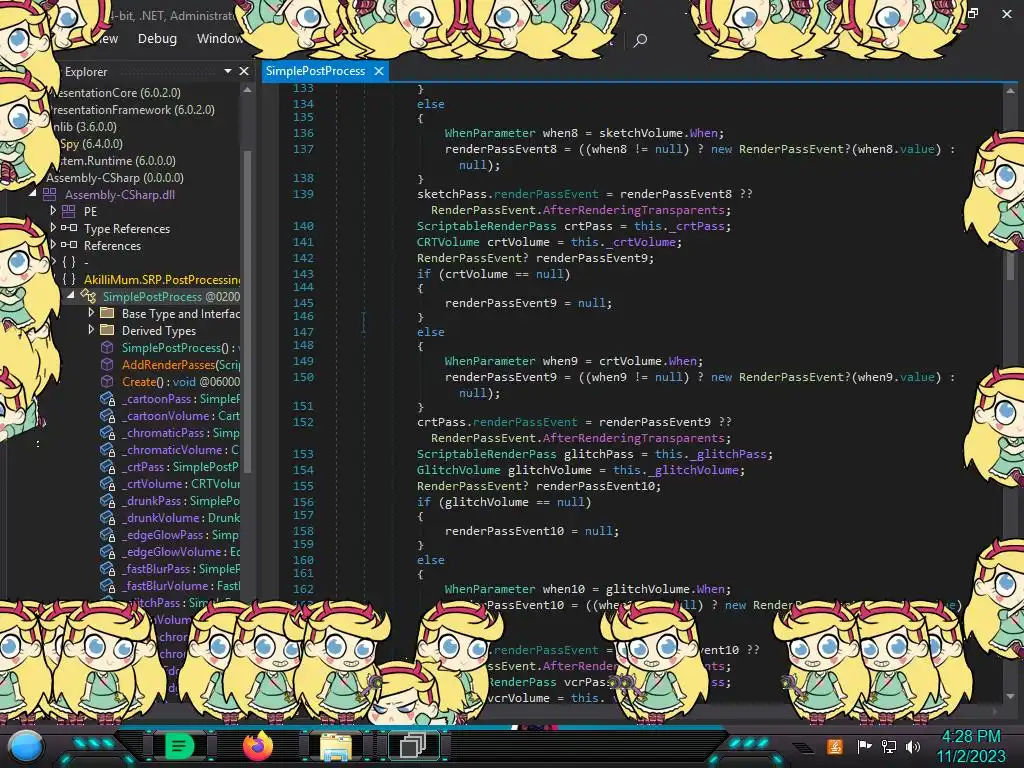1024x768 pixels.
Task: Click the _chromaticPass field icon
Action: 107,432
